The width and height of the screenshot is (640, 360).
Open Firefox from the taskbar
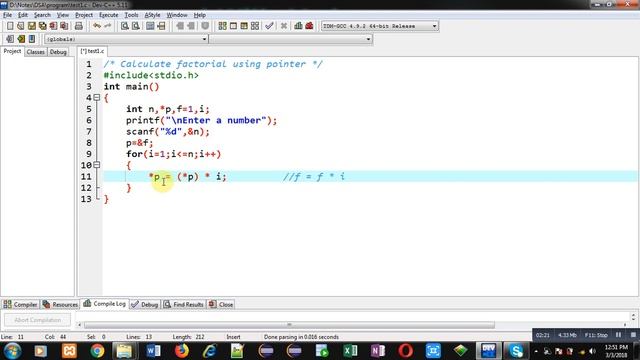[182, 351]
